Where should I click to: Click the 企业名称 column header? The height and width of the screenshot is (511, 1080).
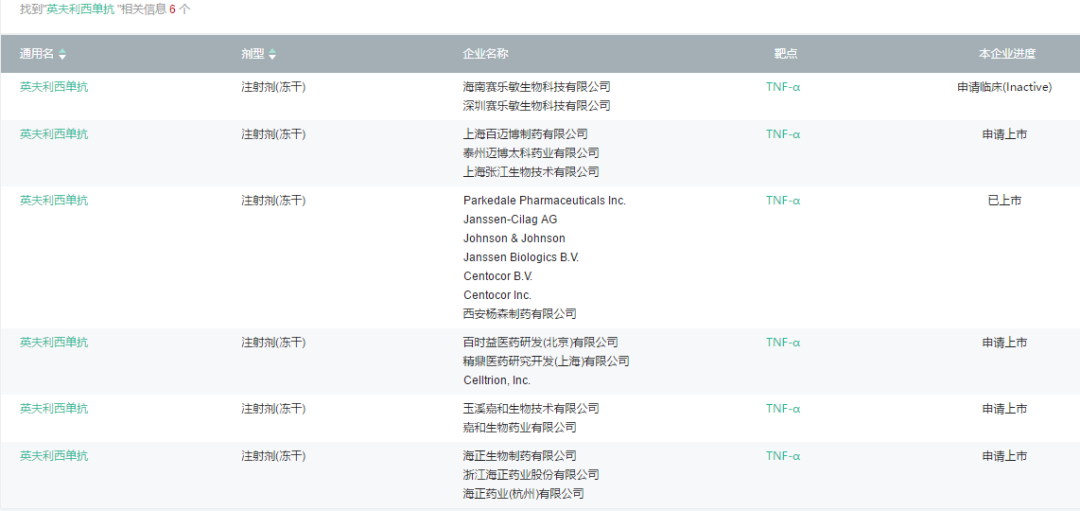click(x=485, y=54)
